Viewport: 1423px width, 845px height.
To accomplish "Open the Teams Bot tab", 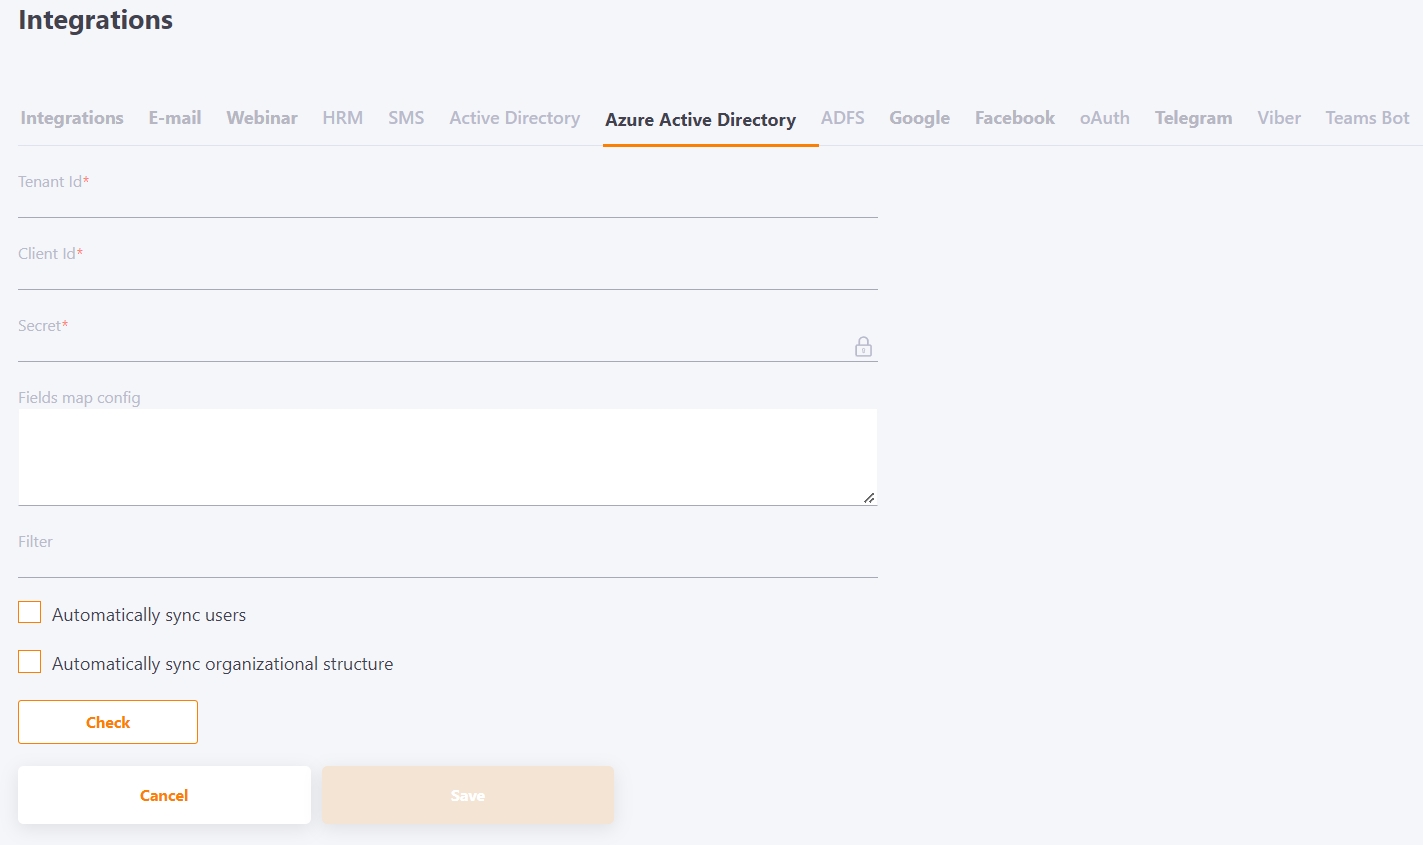I will pyautogui.click(x=1366, y=117).
